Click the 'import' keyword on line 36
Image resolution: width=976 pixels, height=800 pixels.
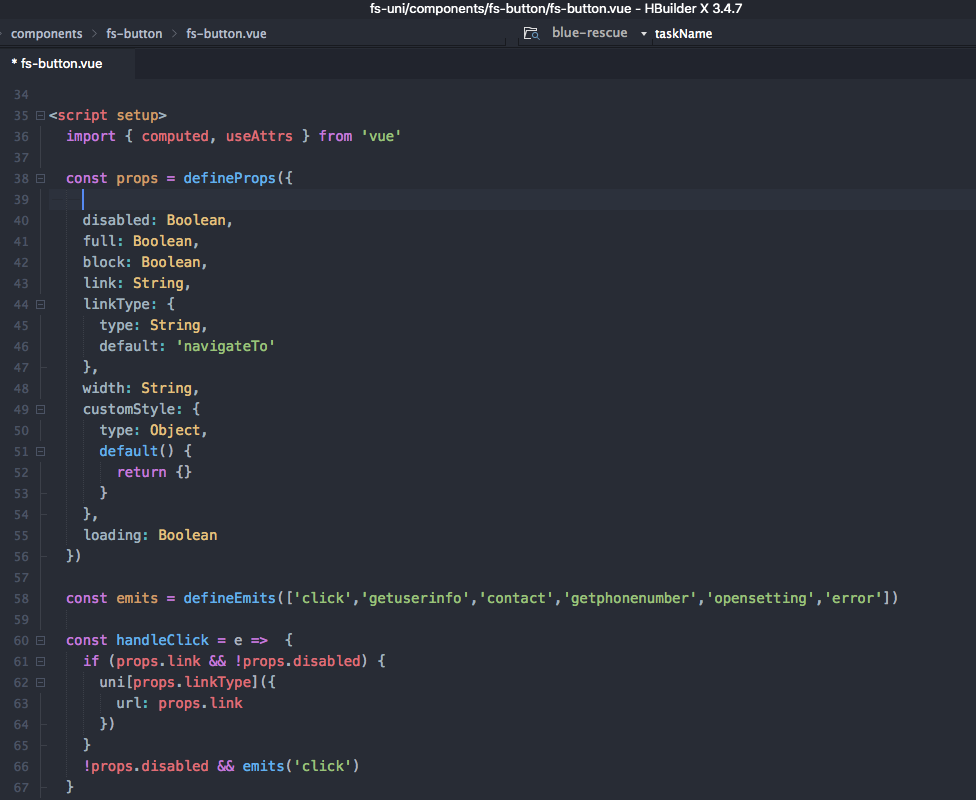pyautogui.click(x=91, y=136)
